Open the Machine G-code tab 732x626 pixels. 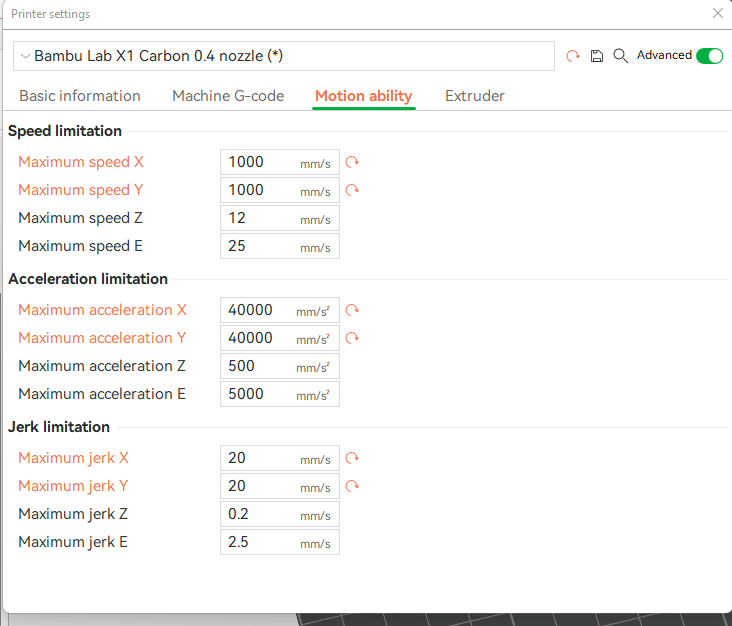[x=228, y=96]
